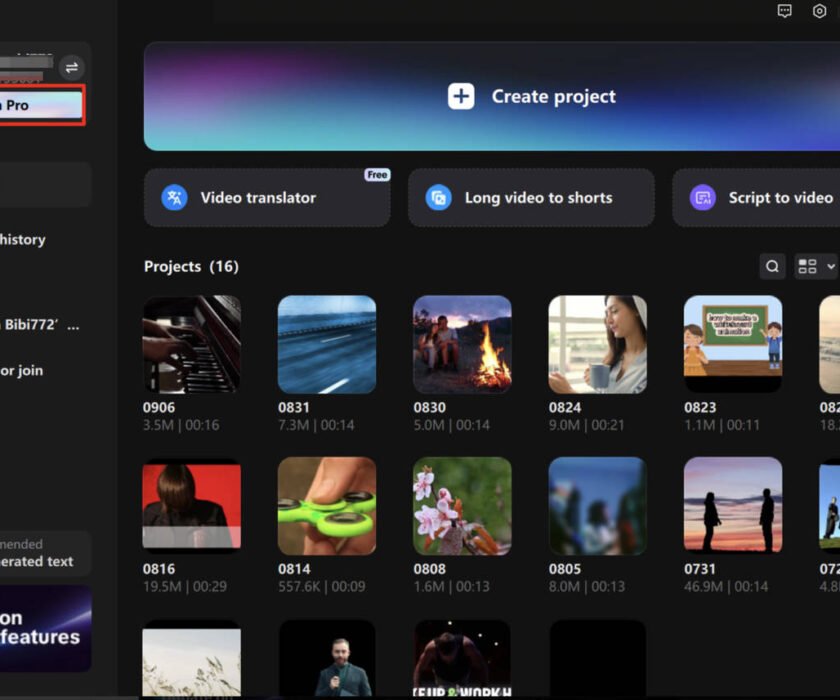Open project 0814 fidget spinner thumbnail

point(327,506)
